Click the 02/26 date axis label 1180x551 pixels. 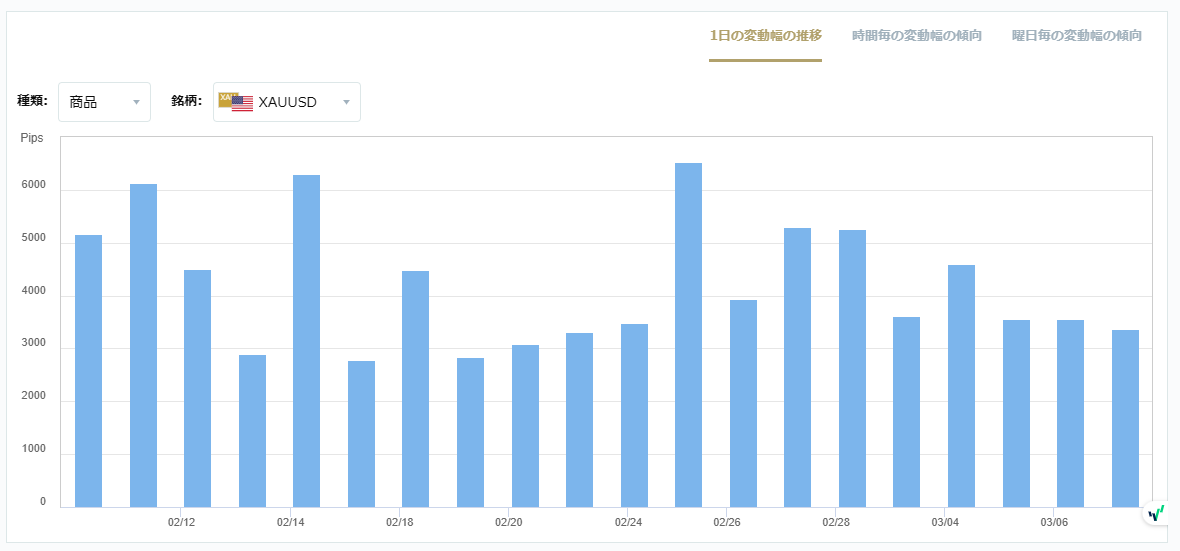tap(727, 522)
